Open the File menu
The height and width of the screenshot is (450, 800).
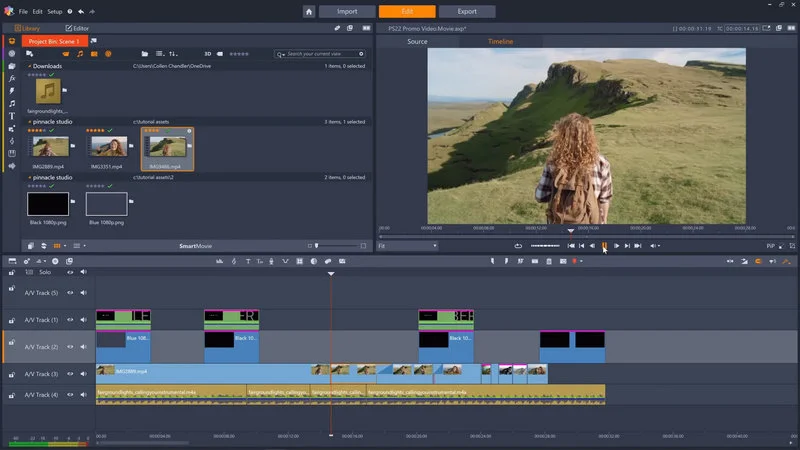pos(23,11)
